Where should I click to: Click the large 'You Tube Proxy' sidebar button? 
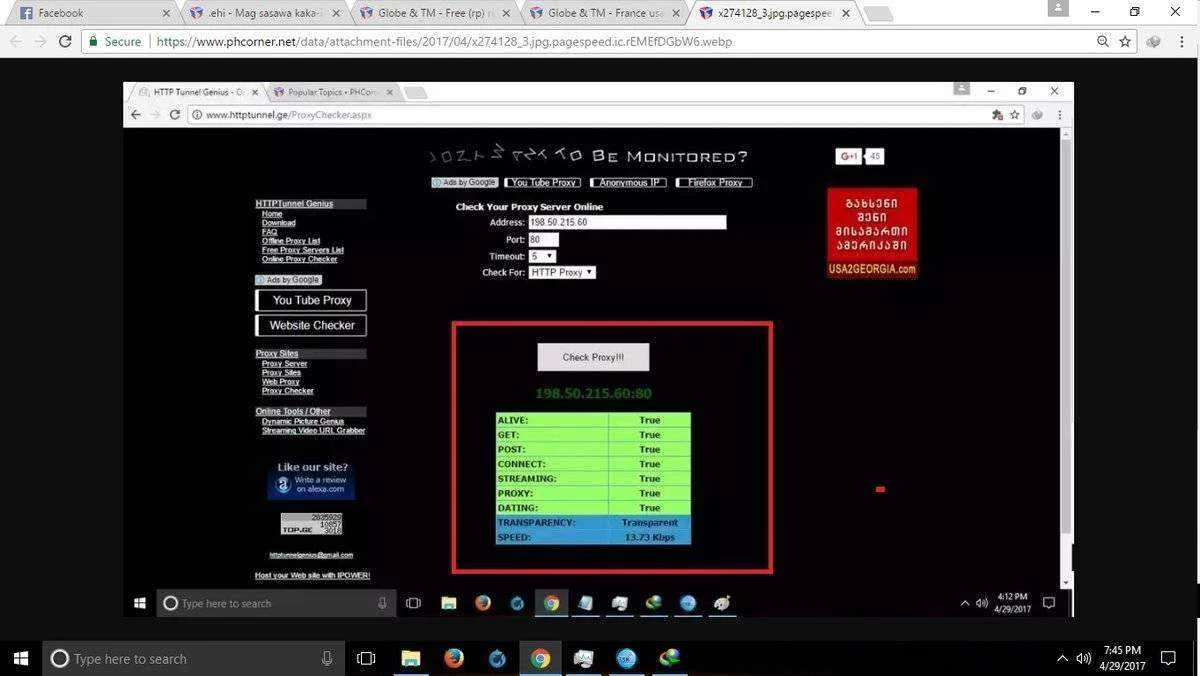pos(312,300)
